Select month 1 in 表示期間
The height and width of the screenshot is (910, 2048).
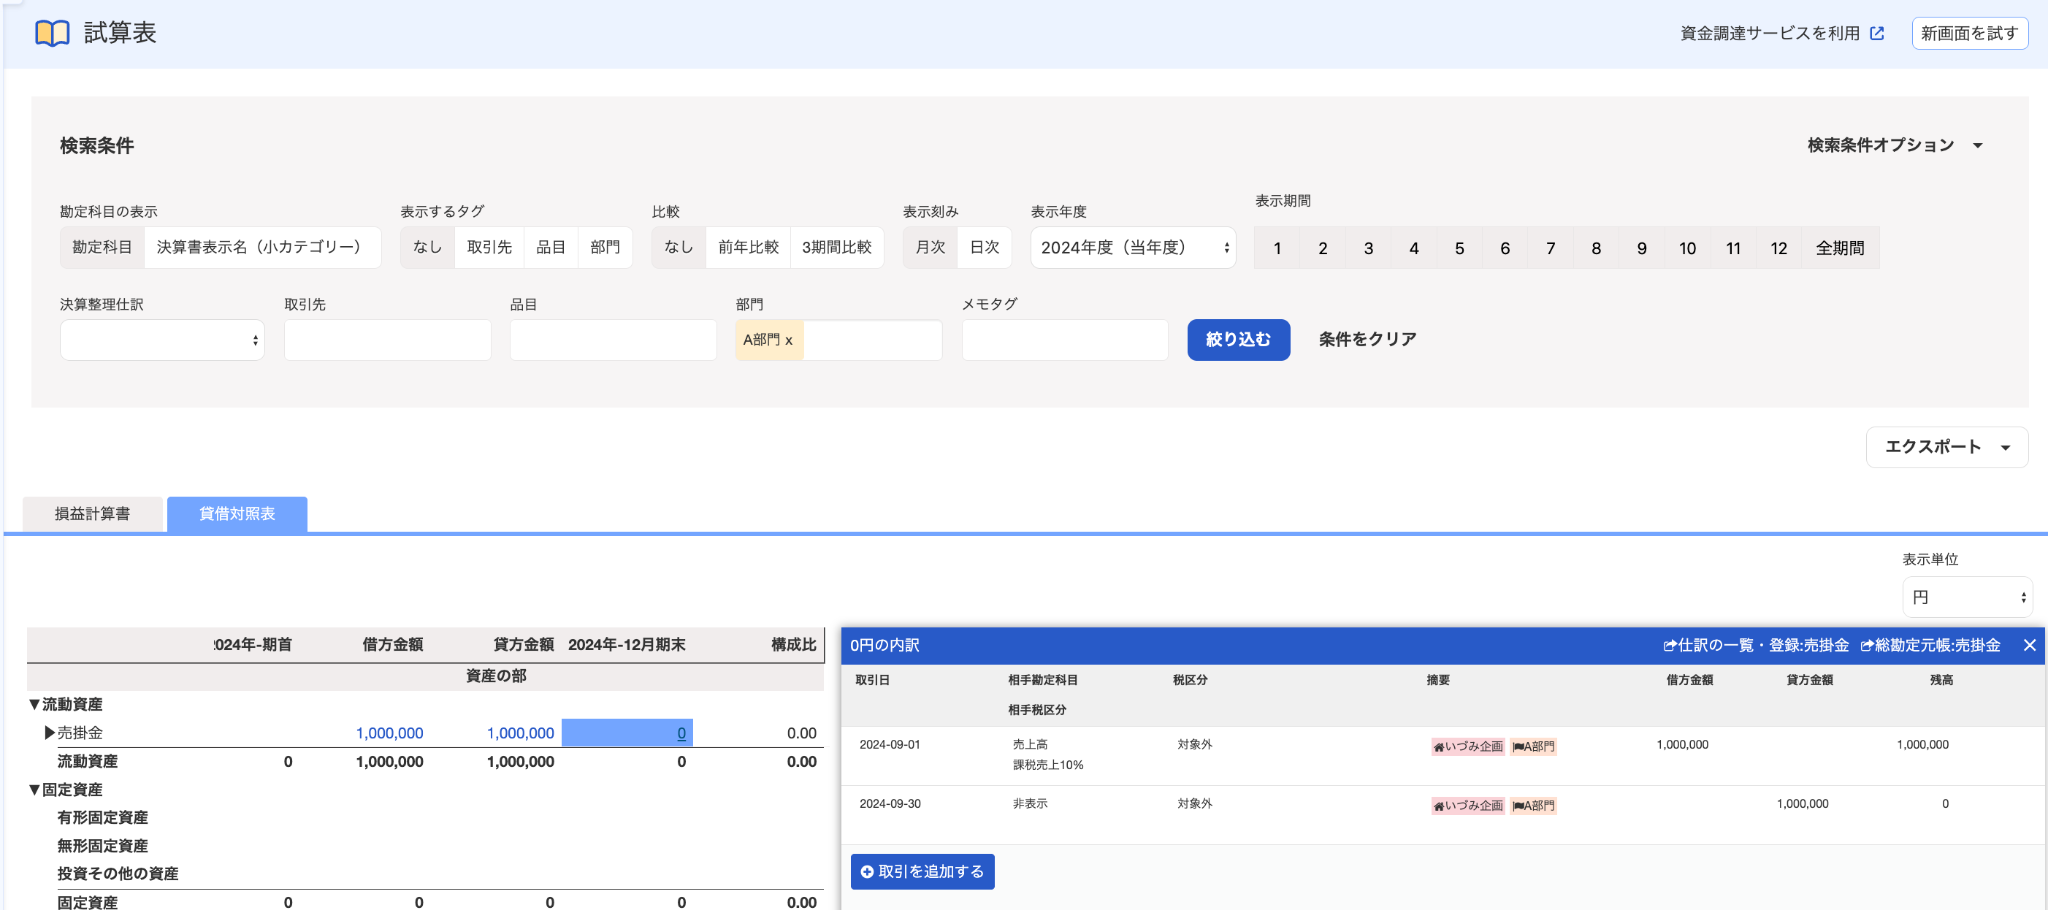point(1277,248)
